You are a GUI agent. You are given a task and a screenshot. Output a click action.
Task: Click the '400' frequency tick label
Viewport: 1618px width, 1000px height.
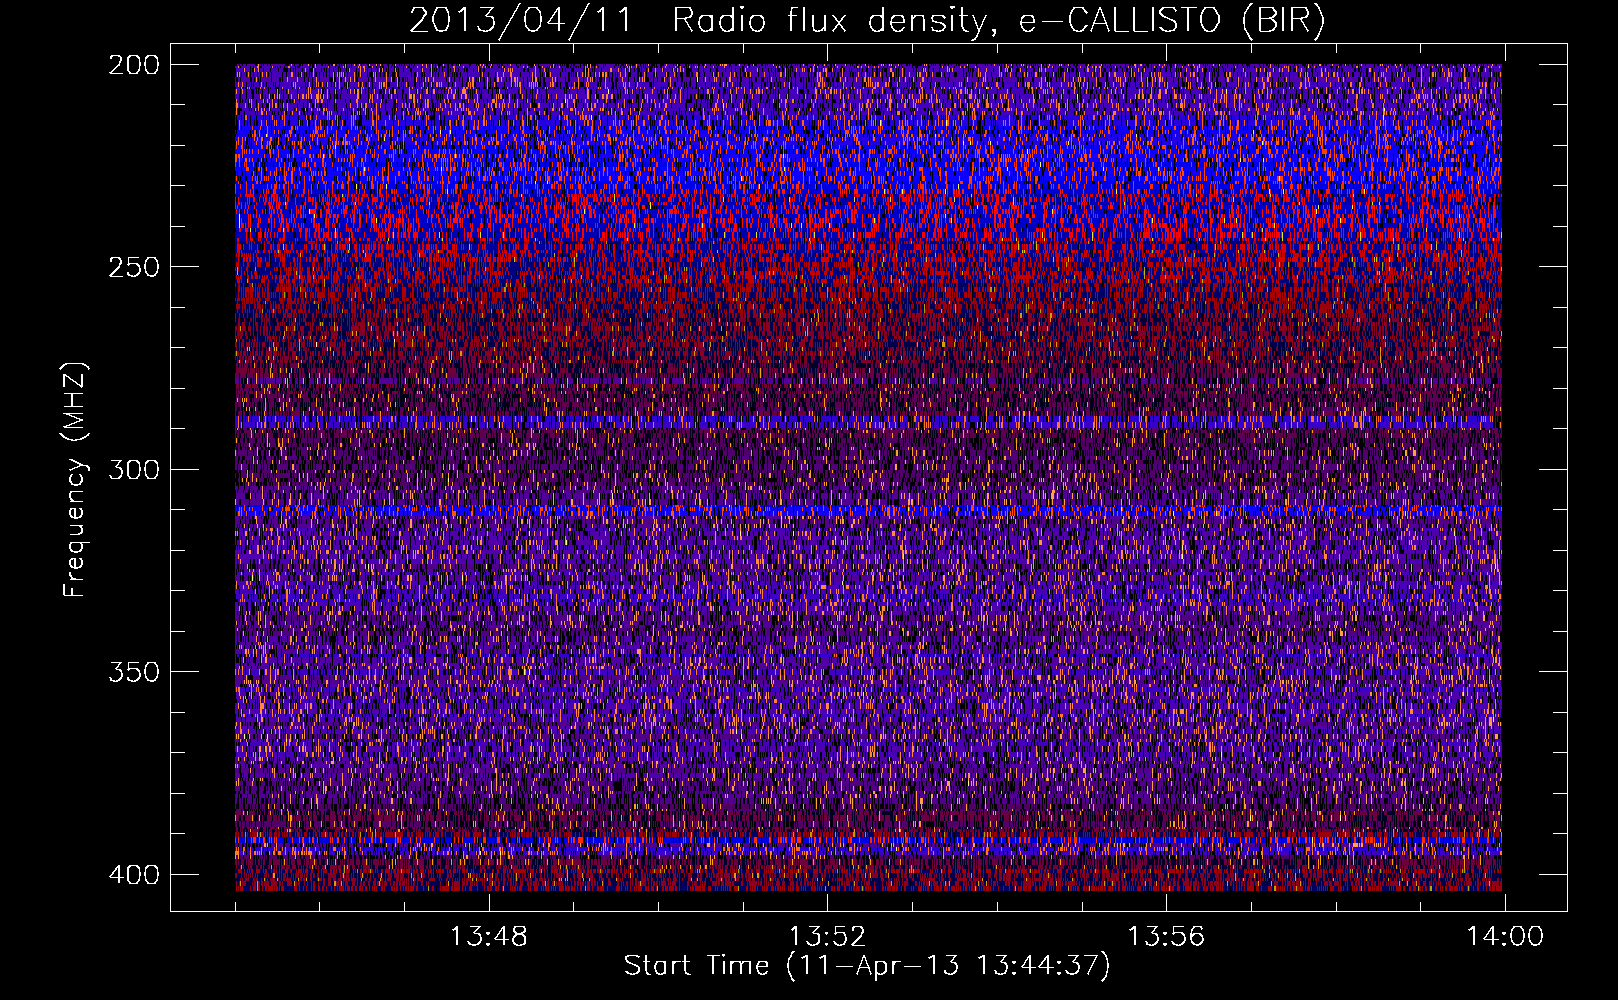click(133, 874)
